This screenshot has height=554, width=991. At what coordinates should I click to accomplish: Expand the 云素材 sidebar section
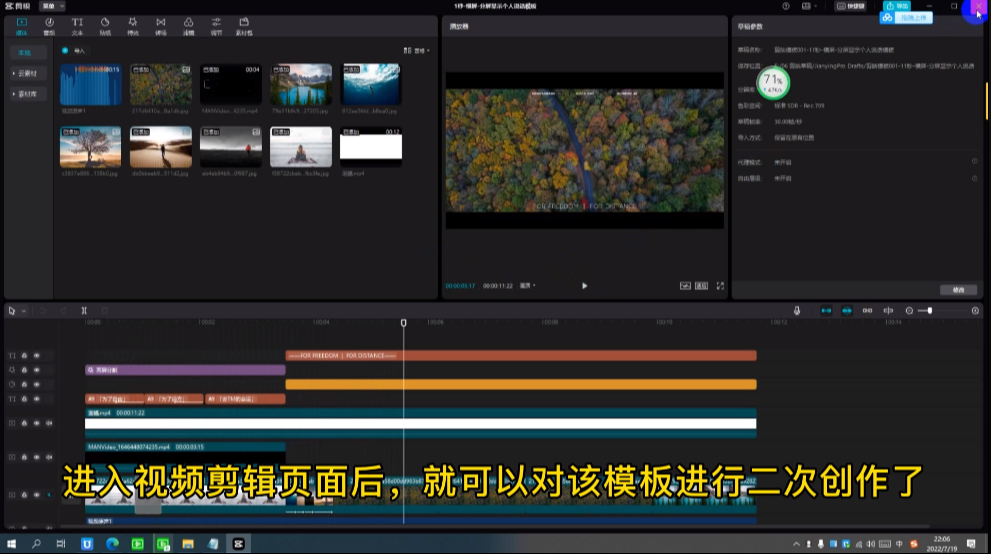click(x=26, y=73)
